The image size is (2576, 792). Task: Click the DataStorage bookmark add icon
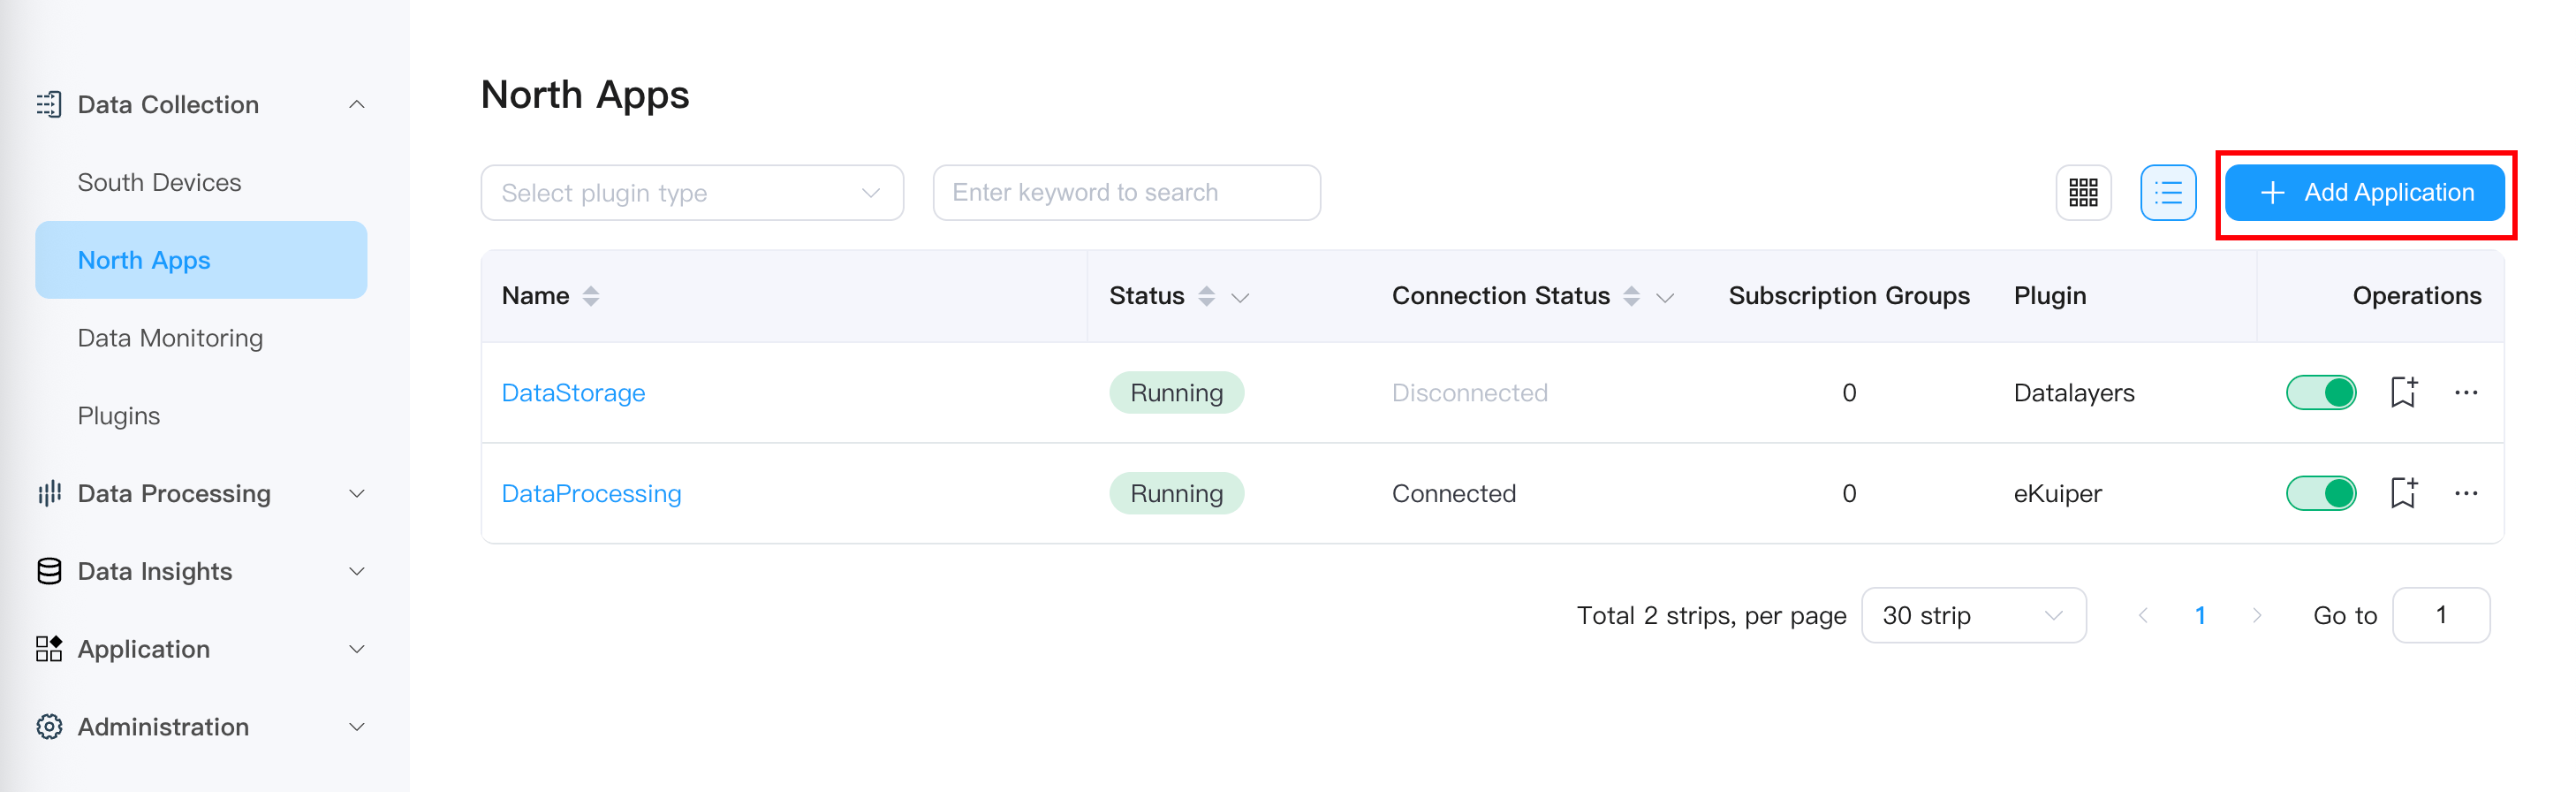pyautogui.click(x=2403, y=392)
